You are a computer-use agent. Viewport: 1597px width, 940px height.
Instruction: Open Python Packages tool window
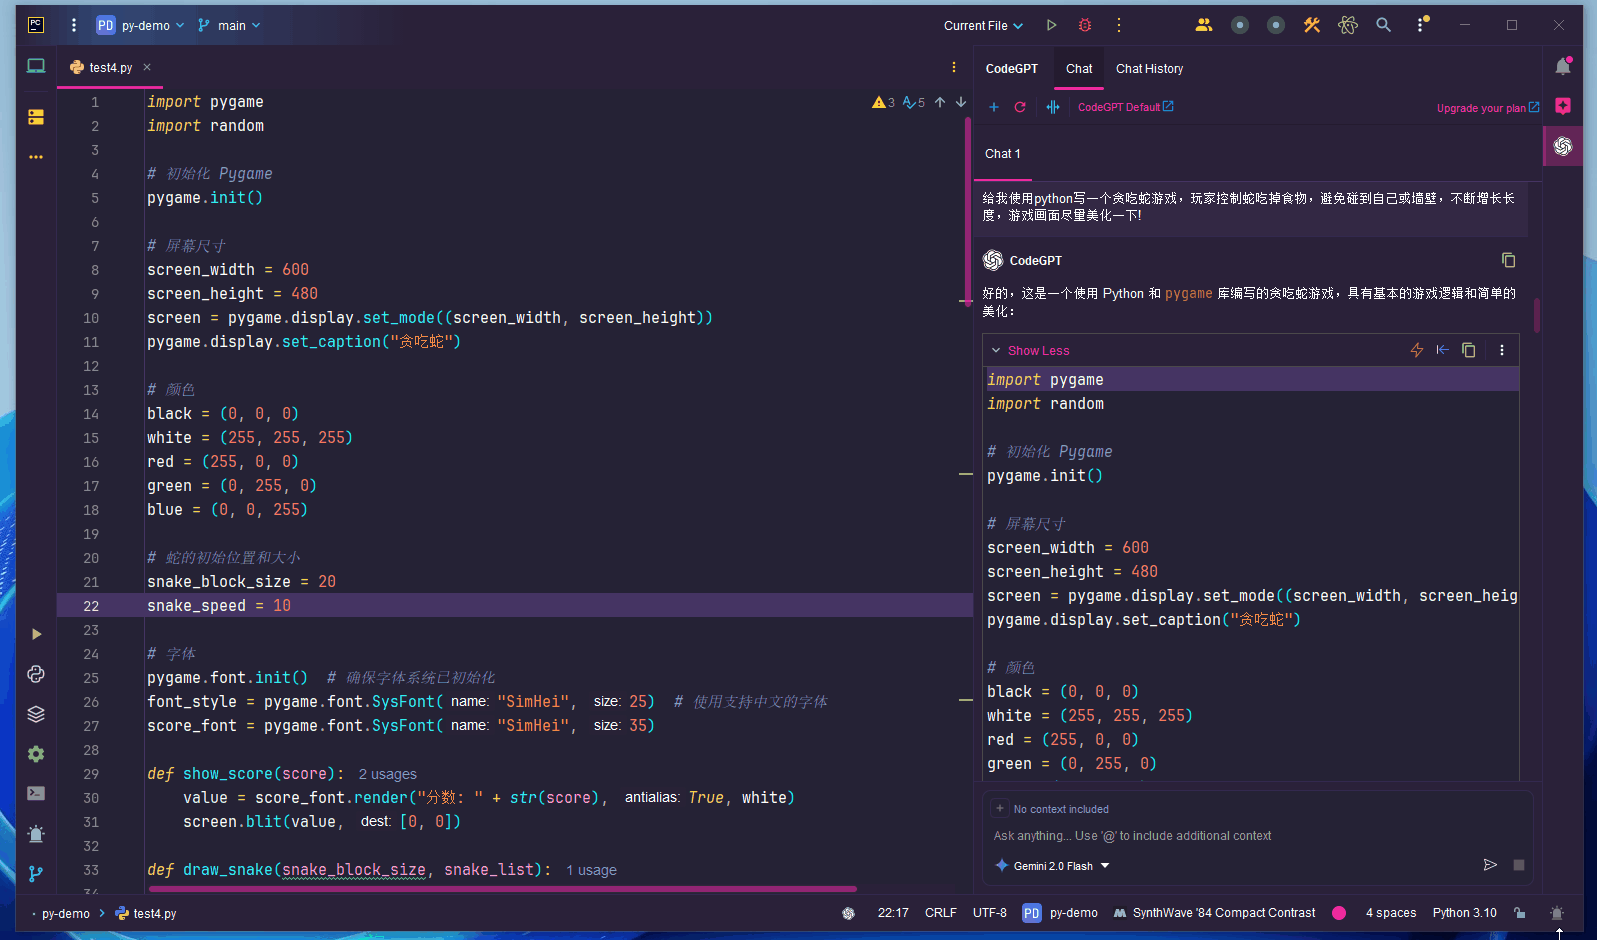tap(36, 674)
